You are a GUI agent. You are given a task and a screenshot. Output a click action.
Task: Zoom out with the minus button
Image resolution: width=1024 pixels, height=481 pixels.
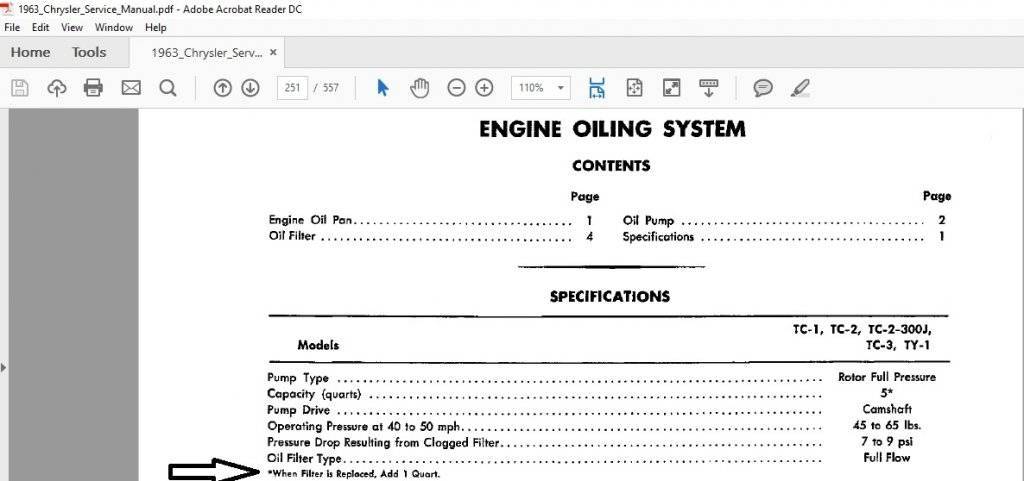(x=456, y=88)
